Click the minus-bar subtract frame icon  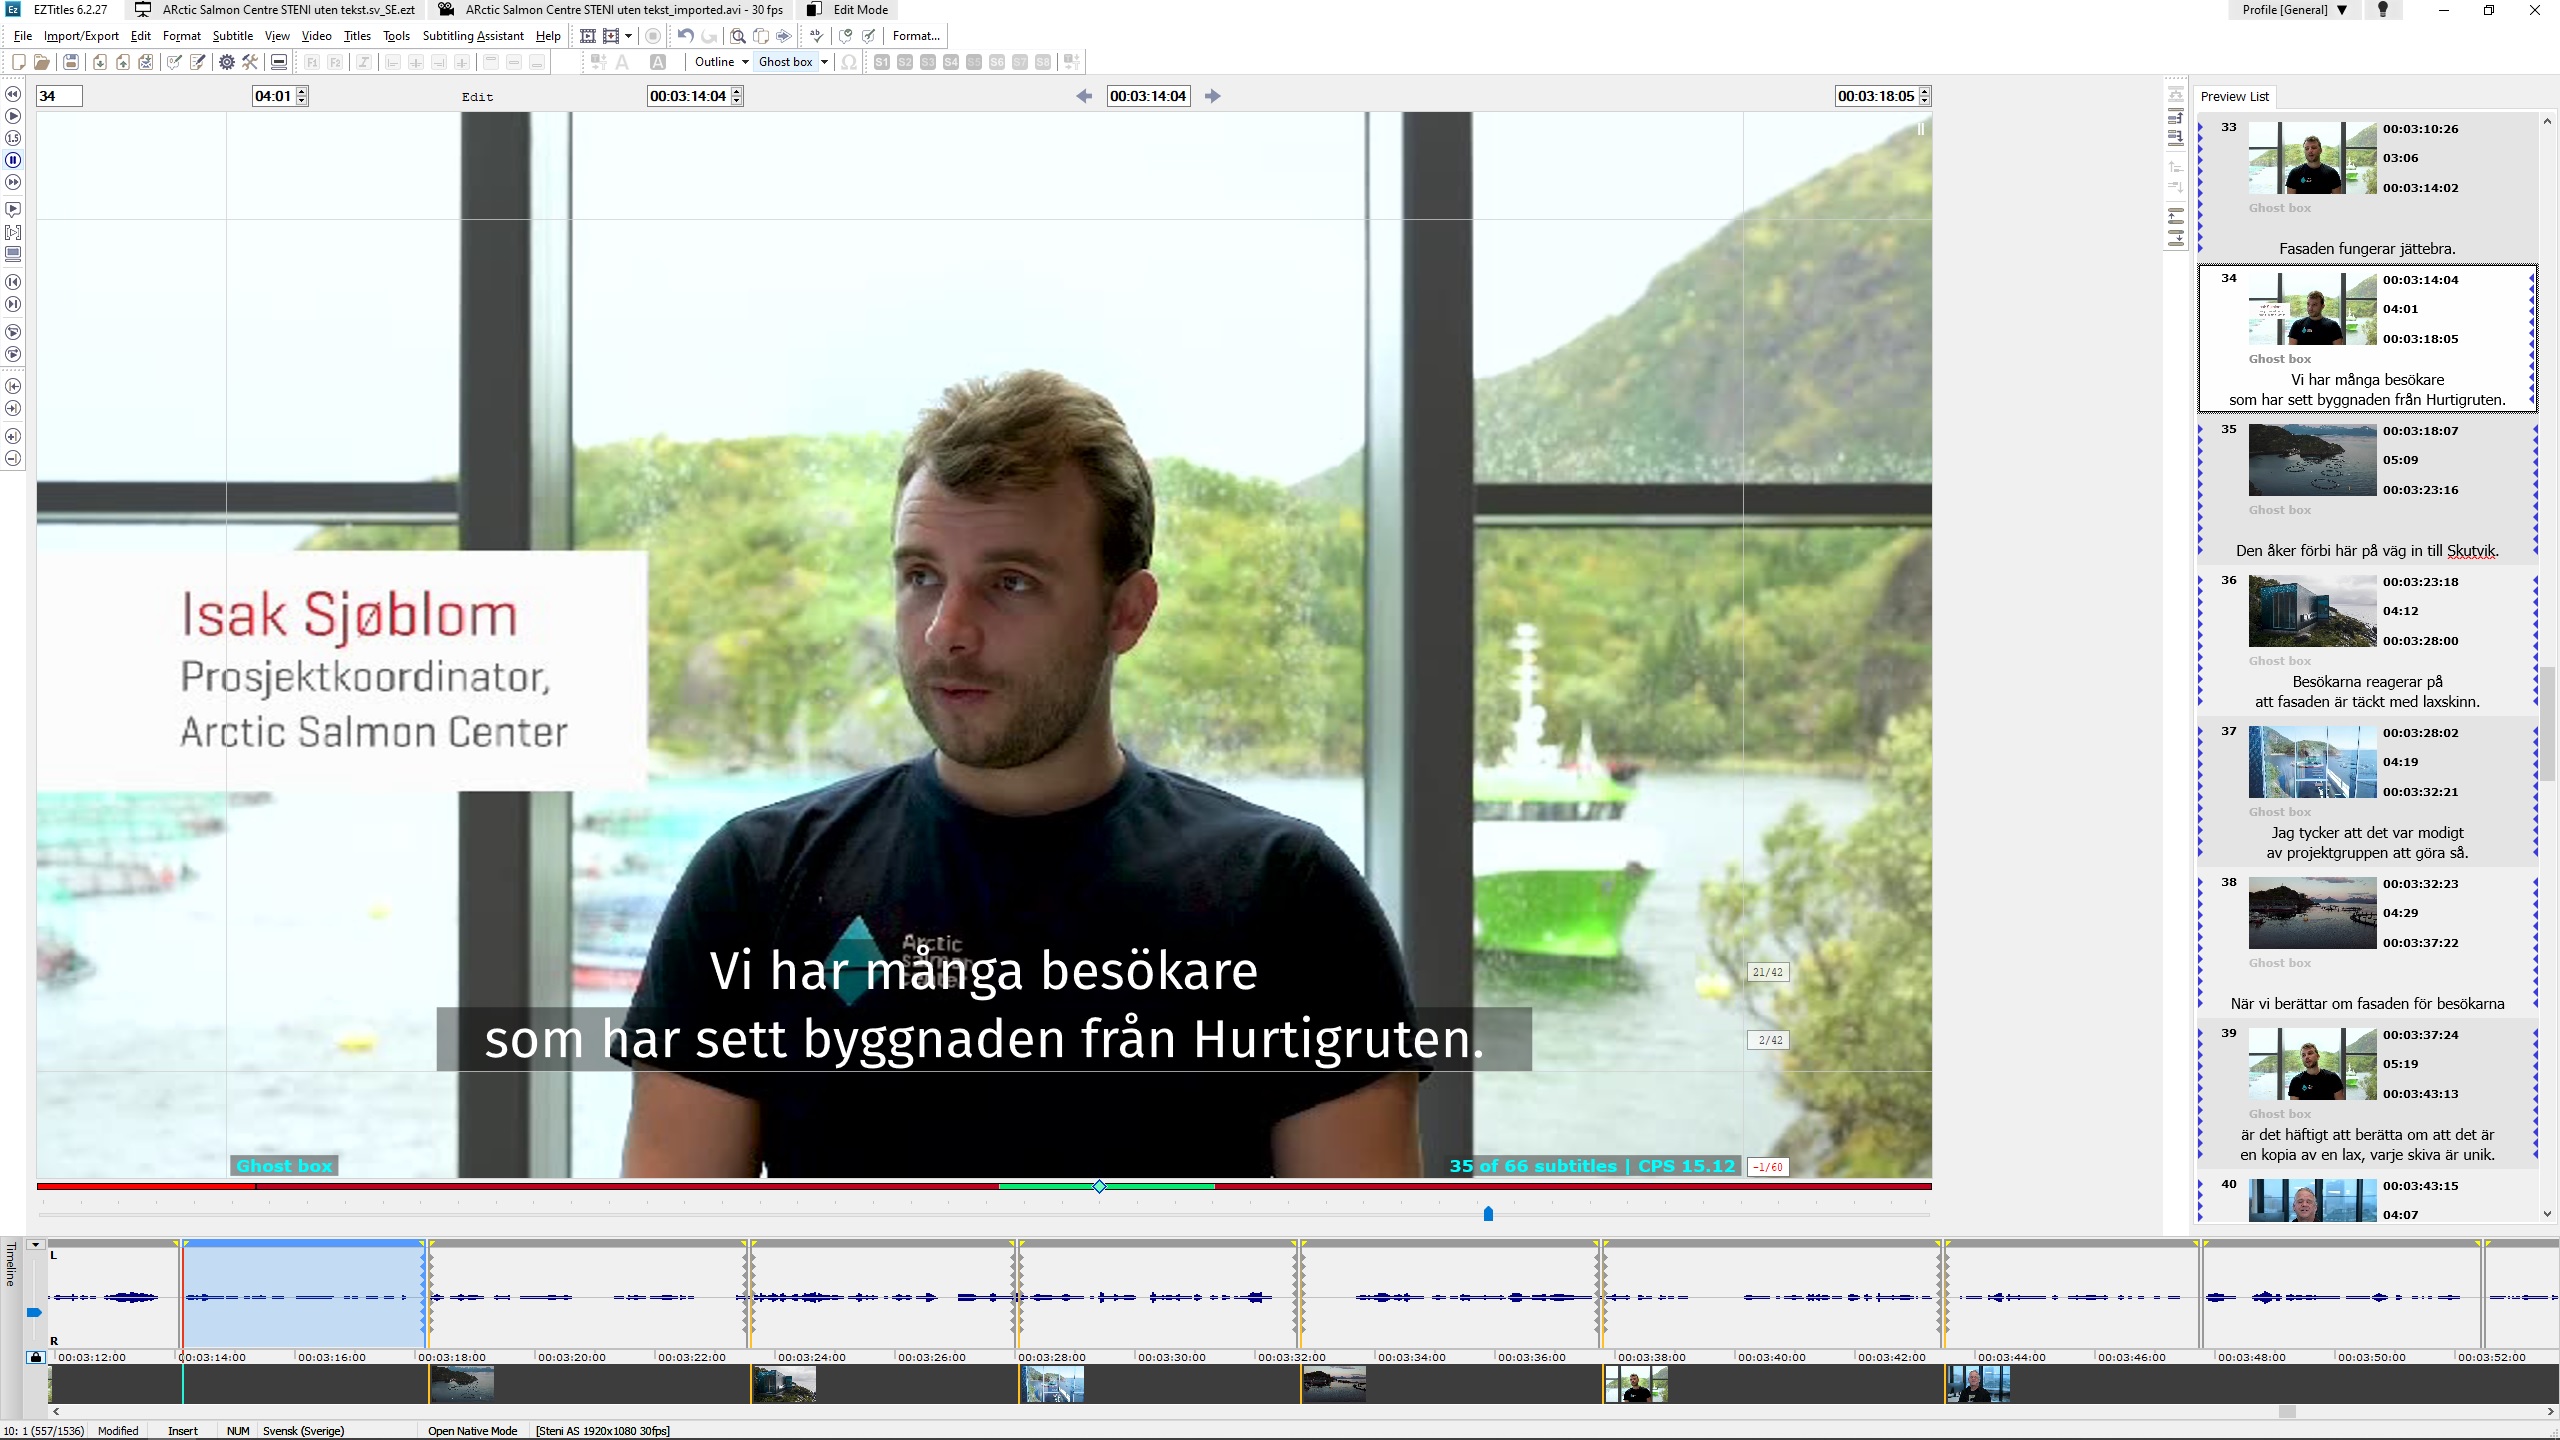13,458
